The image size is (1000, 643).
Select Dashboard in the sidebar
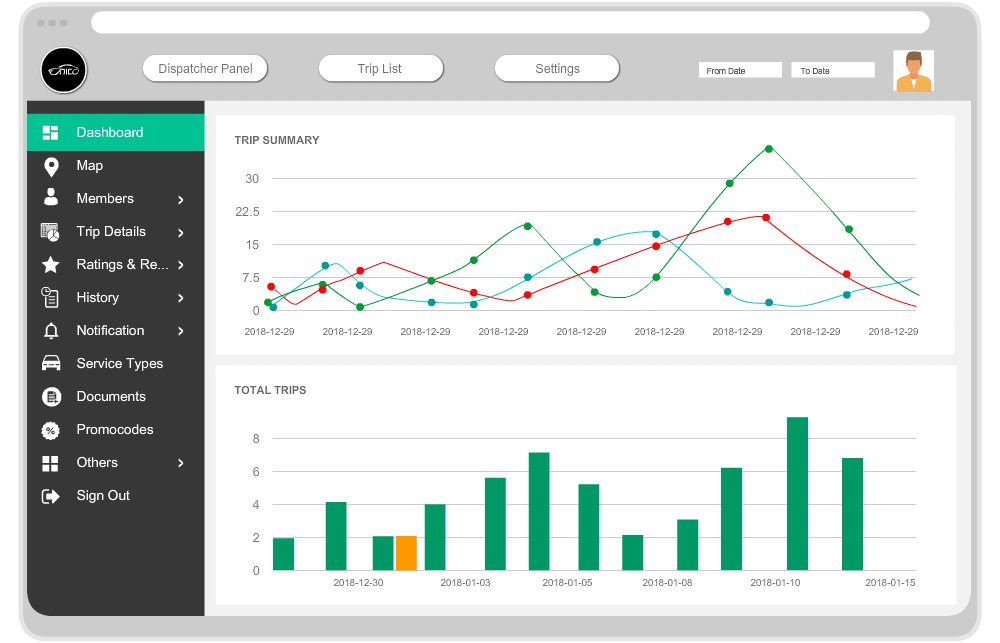point(110,132)
